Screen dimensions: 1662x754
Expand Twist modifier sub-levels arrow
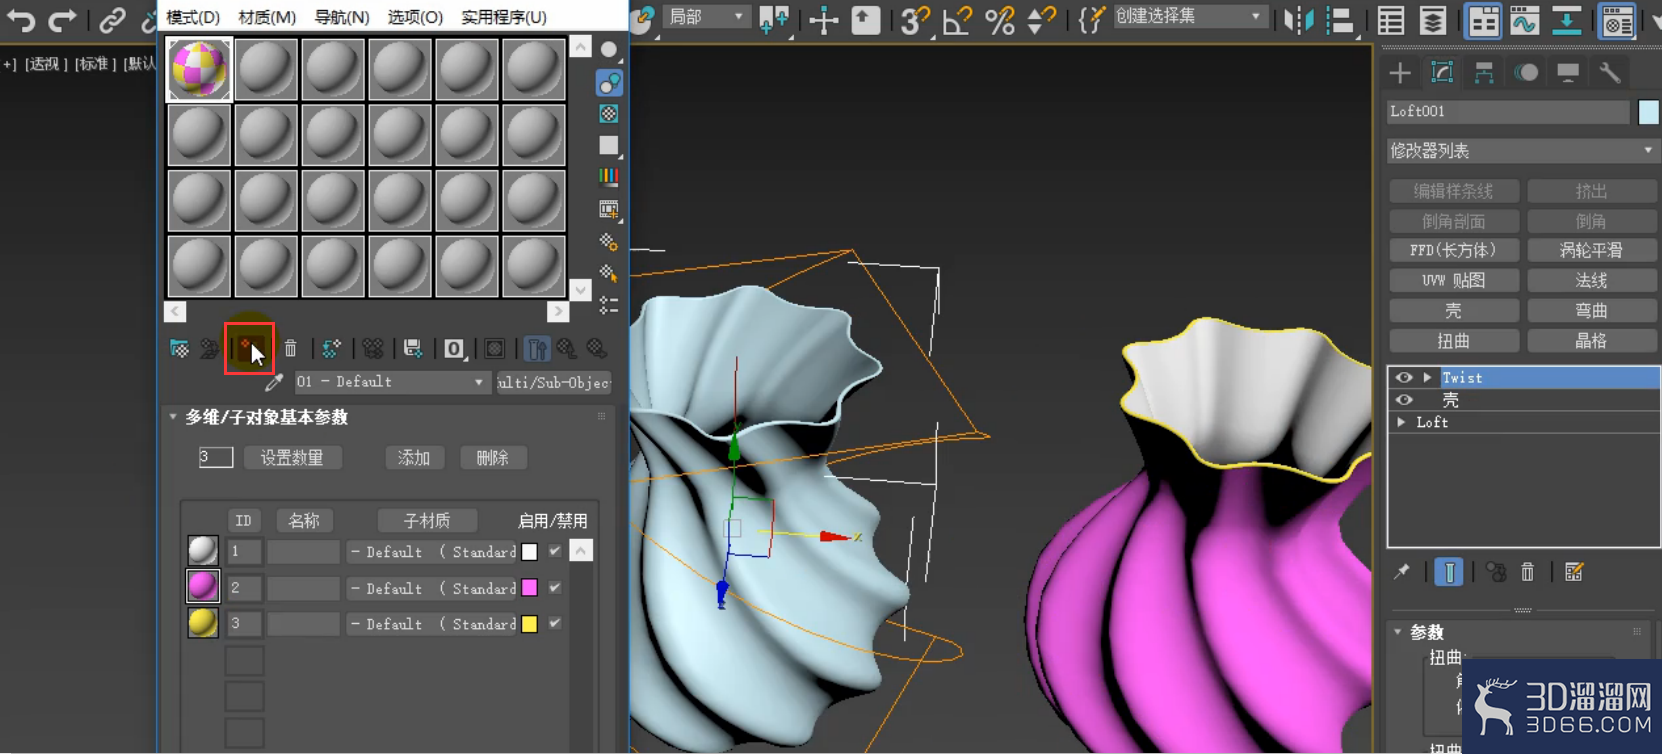pyautogui.click(x=1428, y=378)
